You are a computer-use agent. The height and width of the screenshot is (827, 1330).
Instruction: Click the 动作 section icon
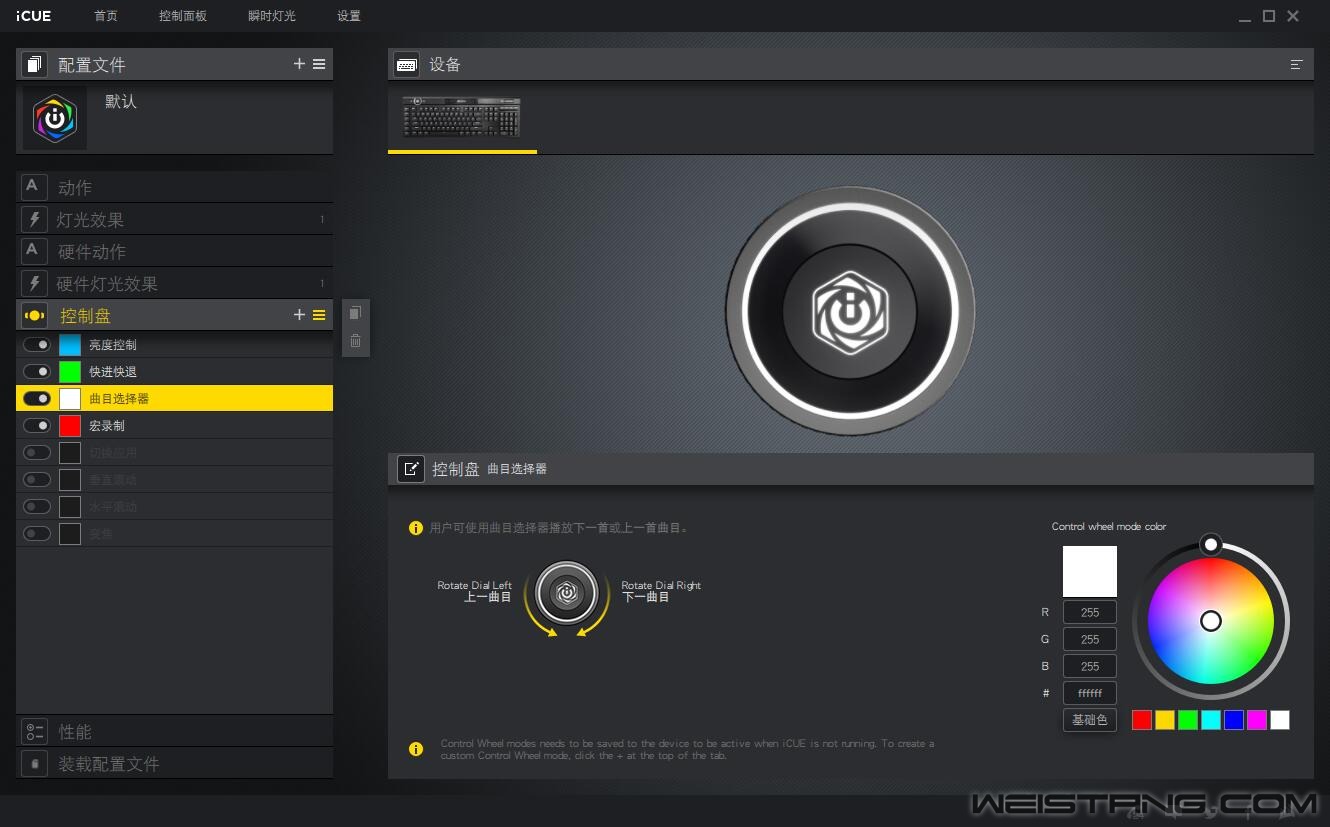34,187
